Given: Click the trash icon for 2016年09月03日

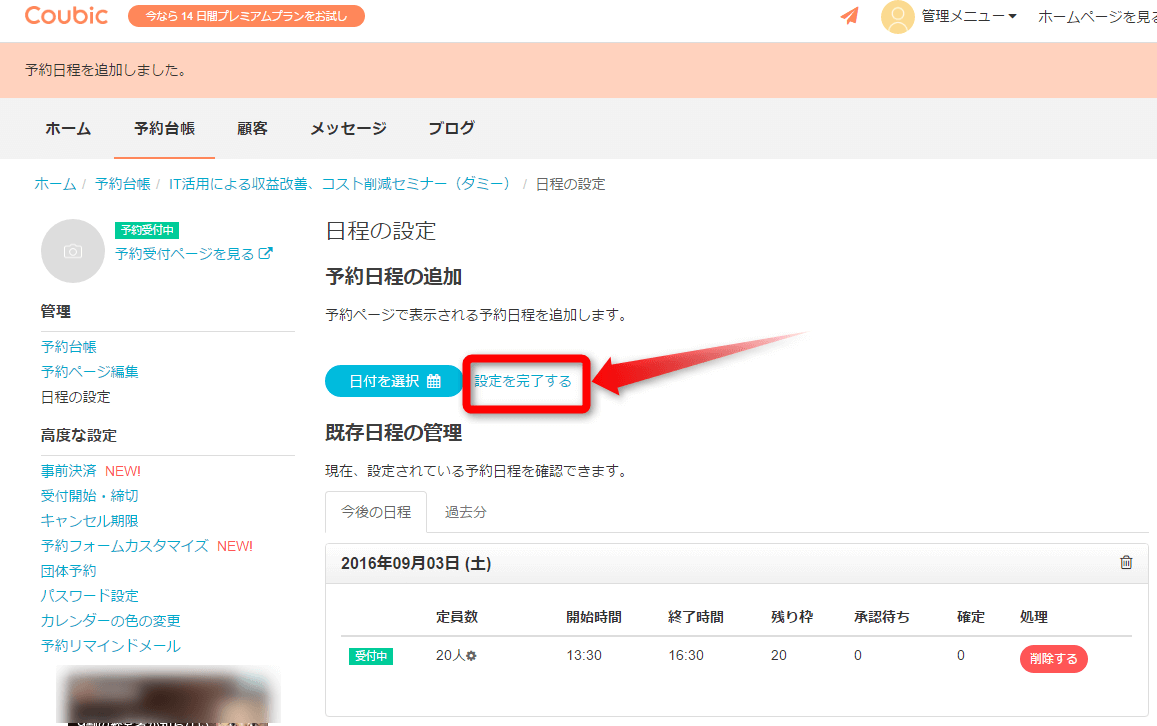Looking at the screenshot, I should point(1126,563).
